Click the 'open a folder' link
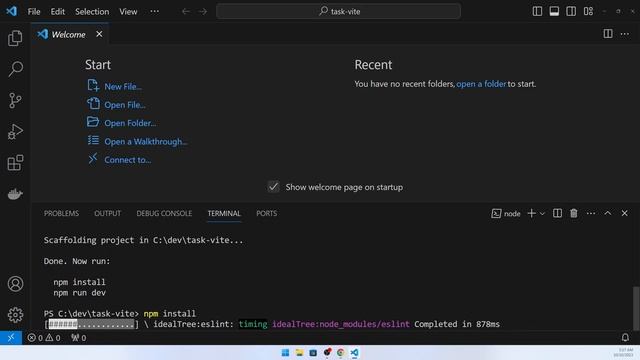 (481, 84)
